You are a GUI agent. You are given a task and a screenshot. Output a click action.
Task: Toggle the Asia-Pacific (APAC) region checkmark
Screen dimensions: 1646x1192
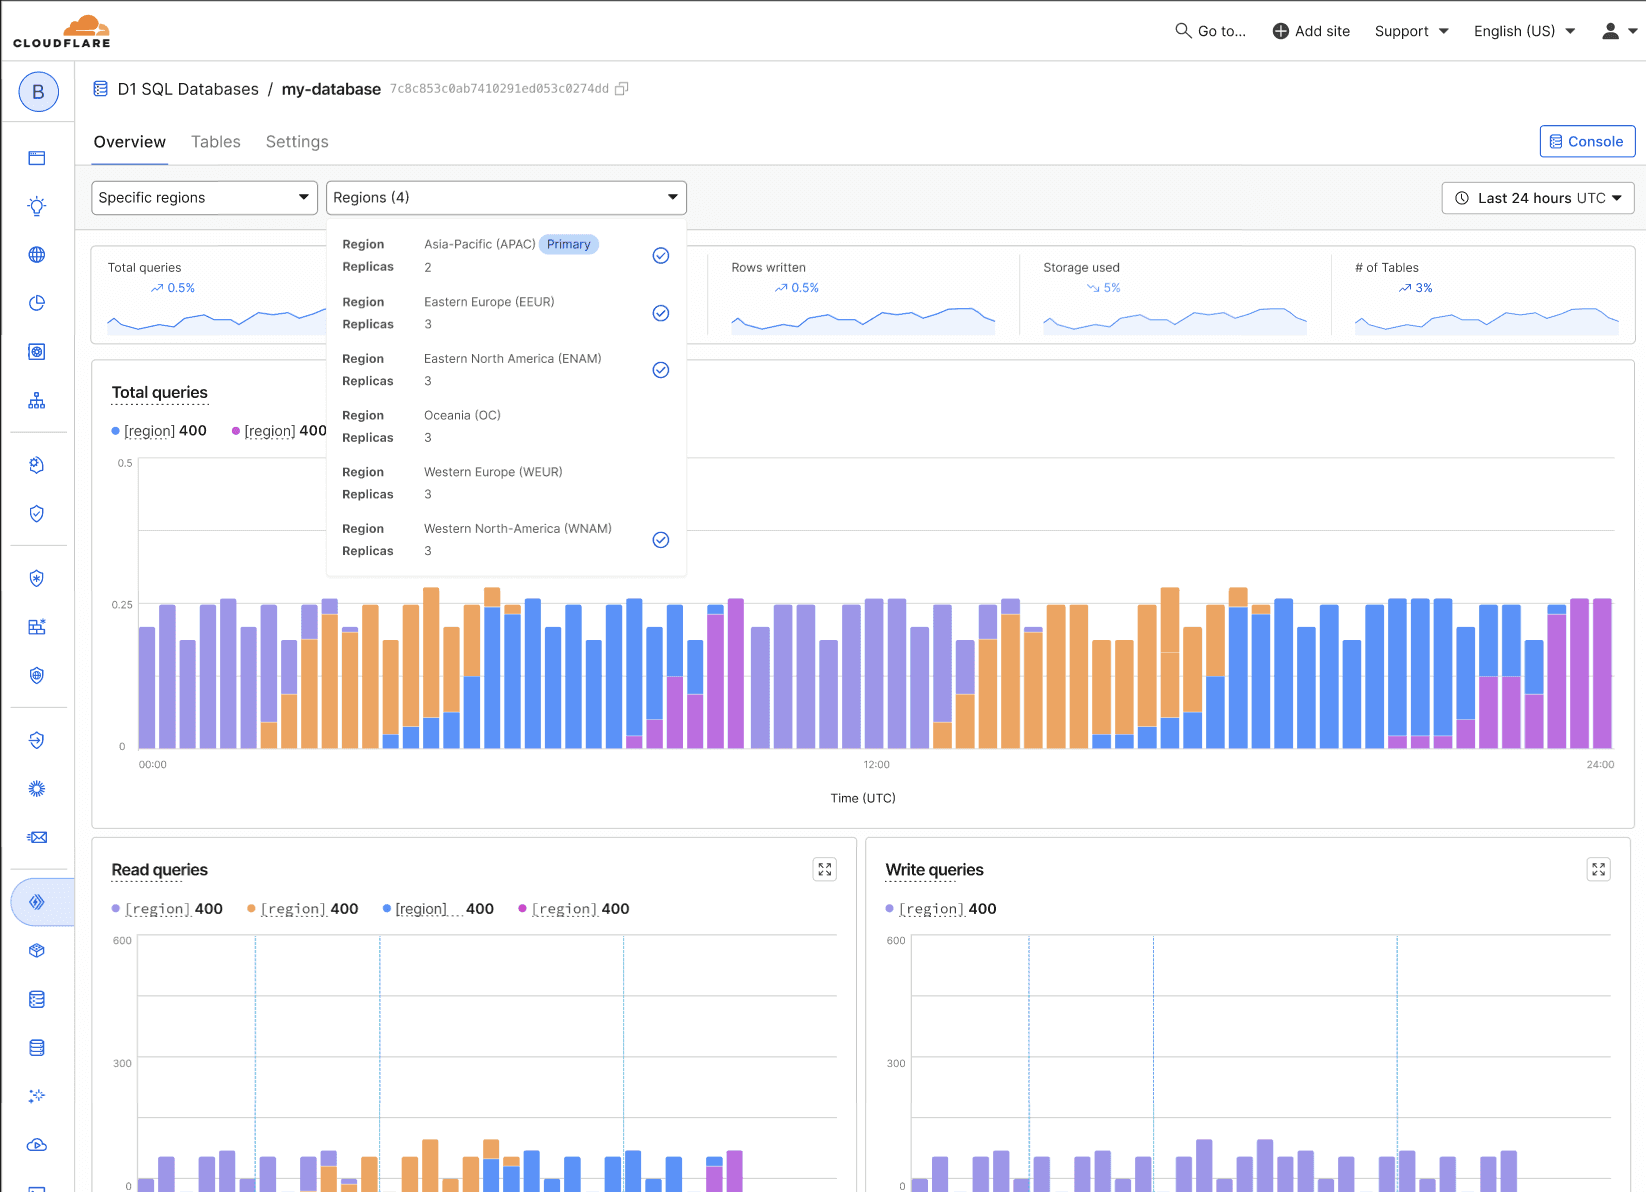pyautogui.click(x=661, y=255)
